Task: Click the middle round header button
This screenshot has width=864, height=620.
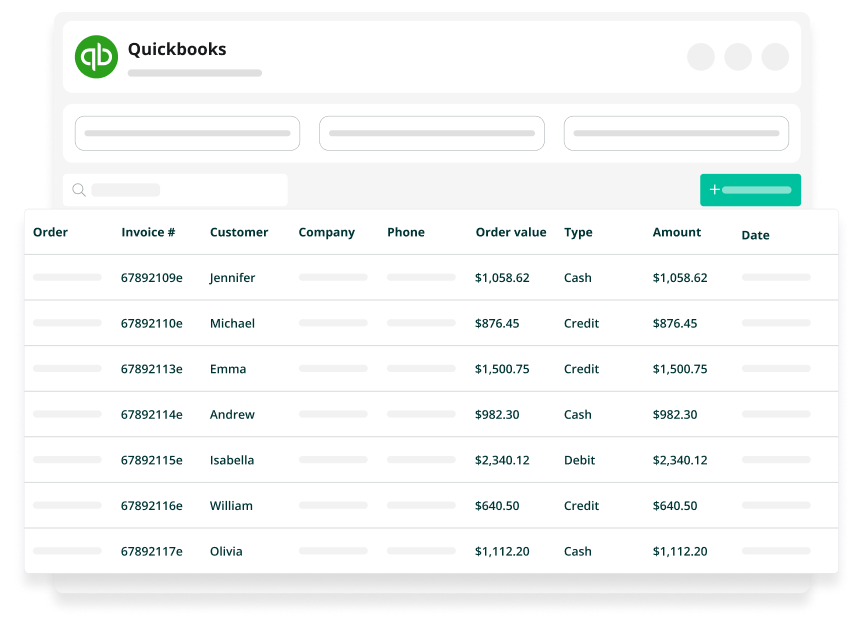Action: coord(738,57)
